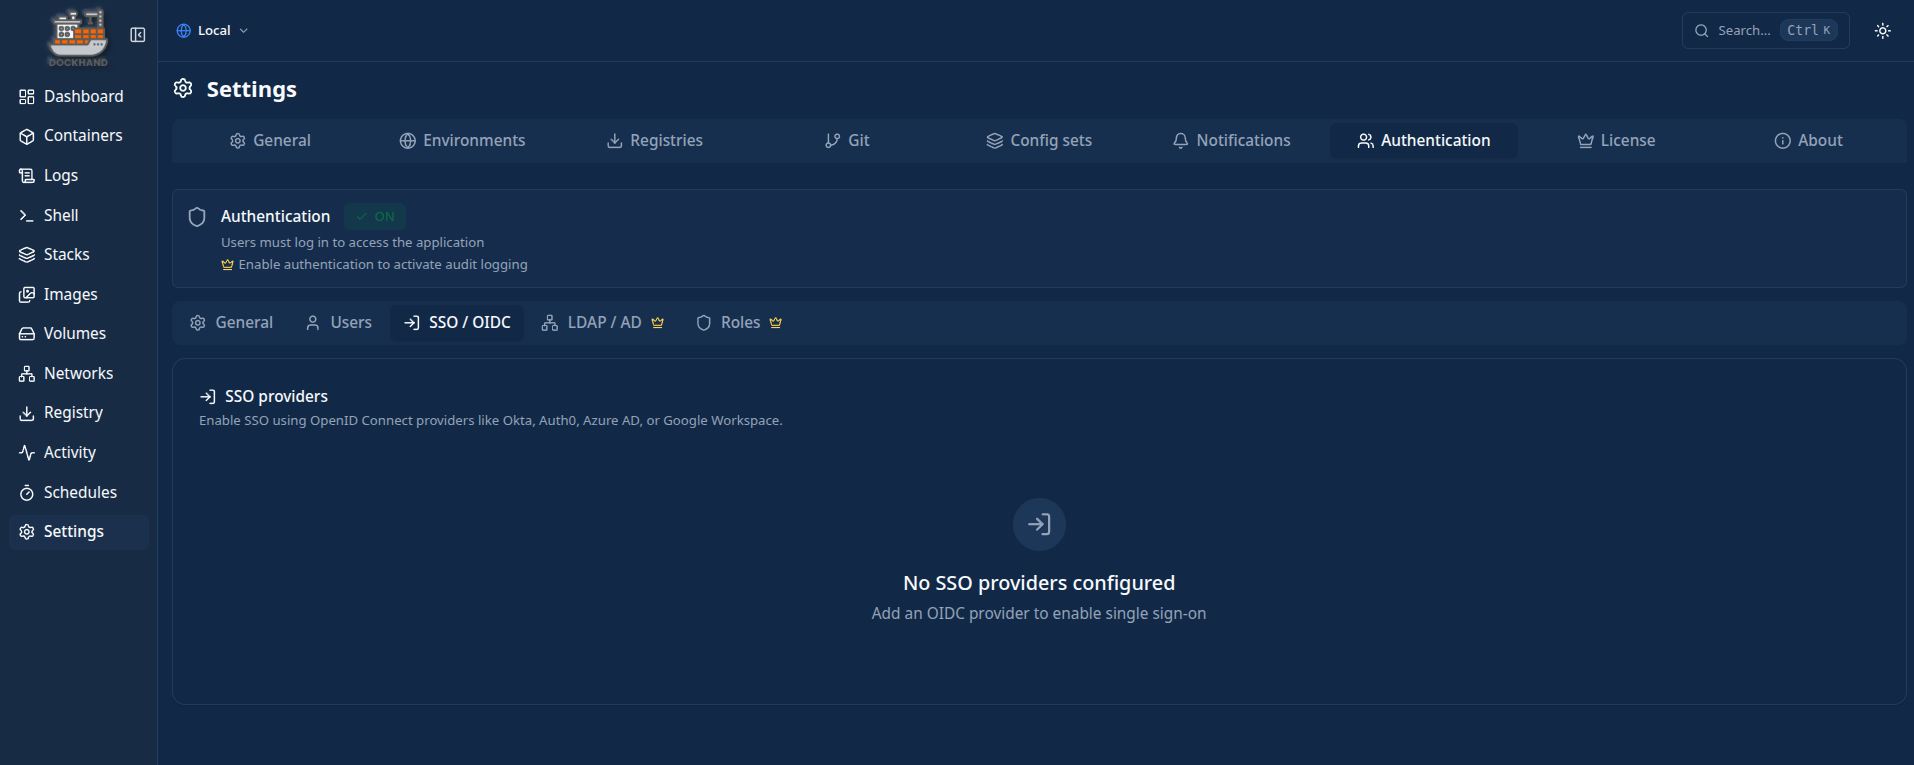Viewport: 1914px width, 765px height.
Task: Switch to the top General settings tab
Action: coord(270,141)
